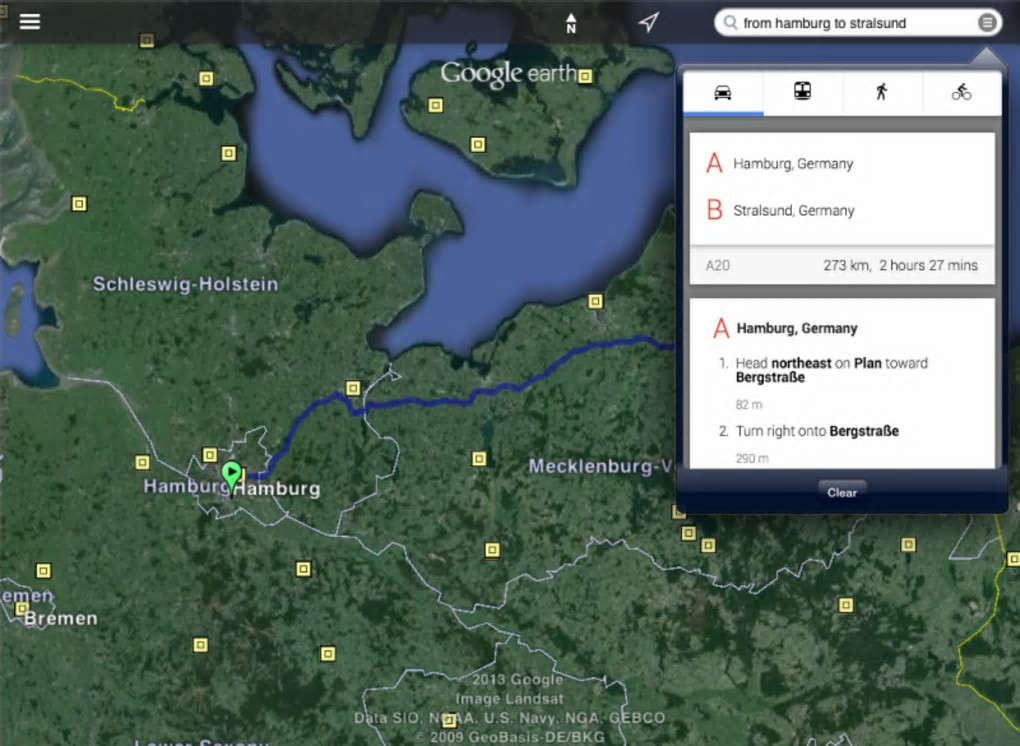This screenshot has height=746, width=1020.
Task: Toggle the search results list icon
Action: click(x=987, y=23)
